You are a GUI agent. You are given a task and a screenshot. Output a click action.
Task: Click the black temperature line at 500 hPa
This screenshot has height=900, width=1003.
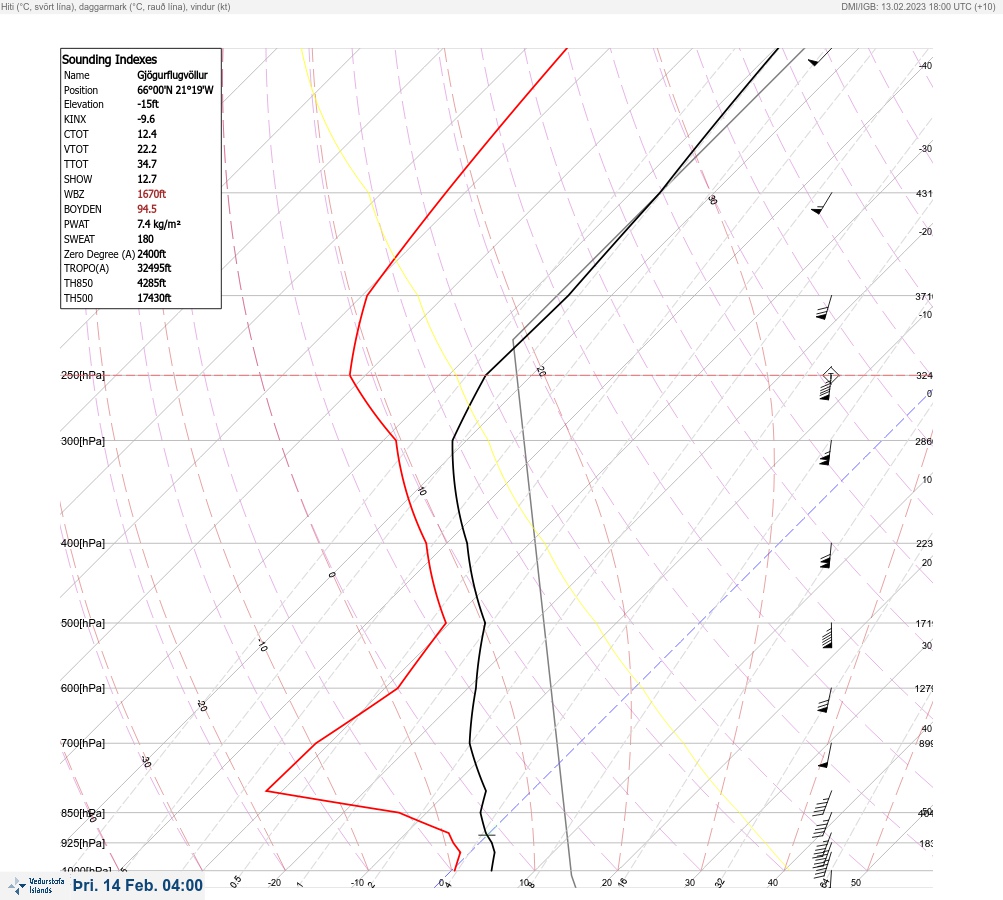tap(485, 623)
